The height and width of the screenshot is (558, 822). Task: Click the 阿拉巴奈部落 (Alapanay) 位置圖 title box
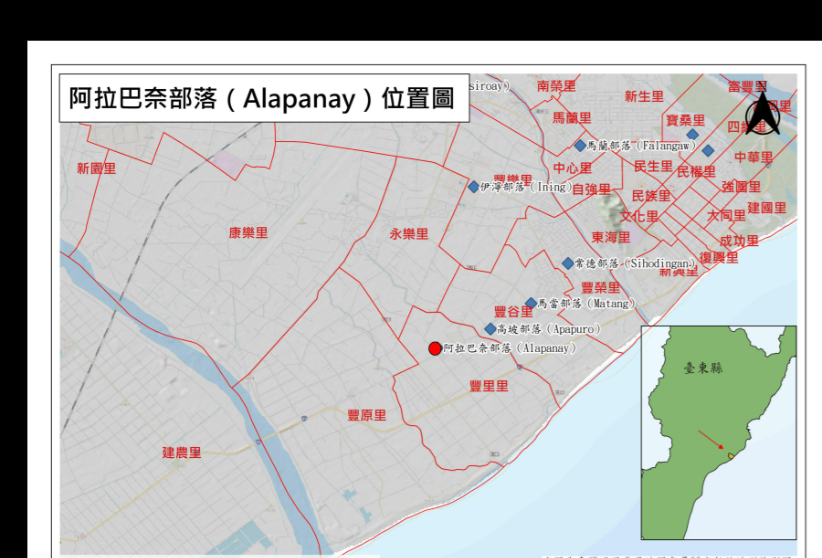click(x=262, y=98)
